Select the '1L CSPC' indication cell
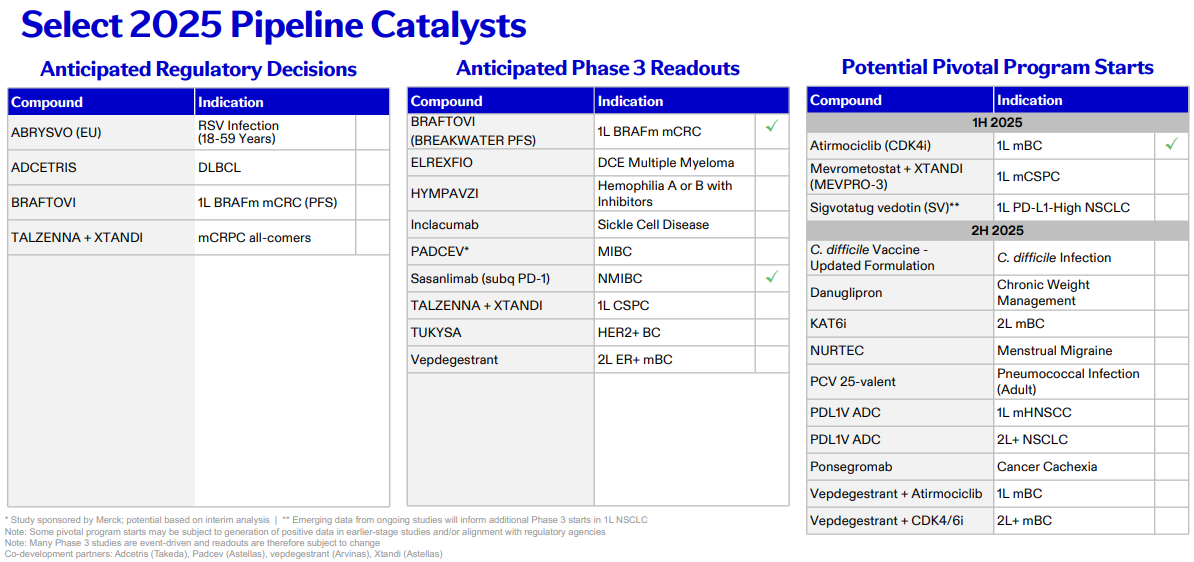Viewport: 1194px width, 562px height. 675,305
